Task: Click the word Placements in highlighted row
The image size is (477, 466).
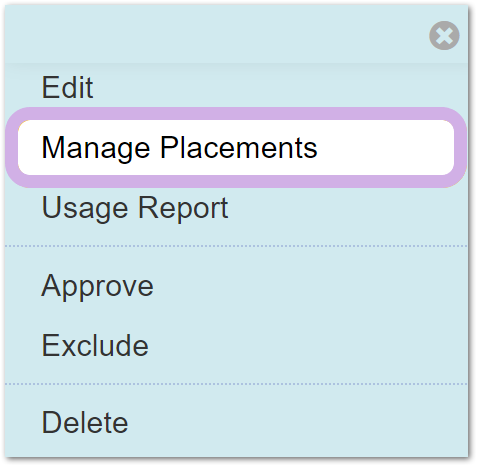Action: [x=239, y=147]
